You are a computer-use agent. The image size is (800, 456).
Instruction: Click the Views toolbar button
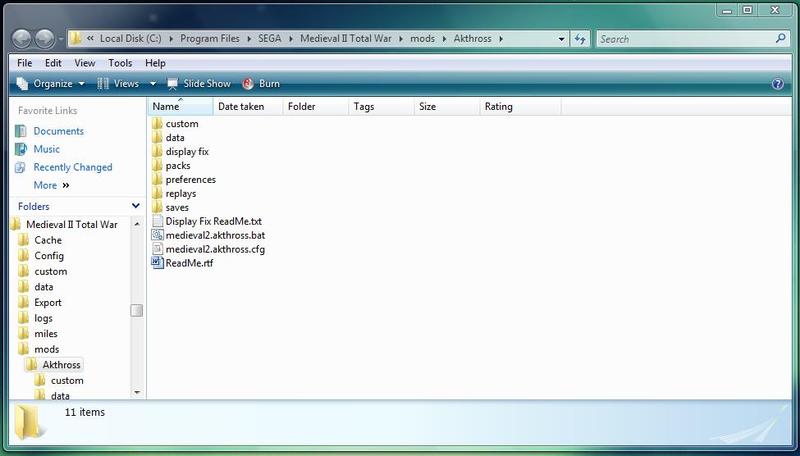coord(118,84)
